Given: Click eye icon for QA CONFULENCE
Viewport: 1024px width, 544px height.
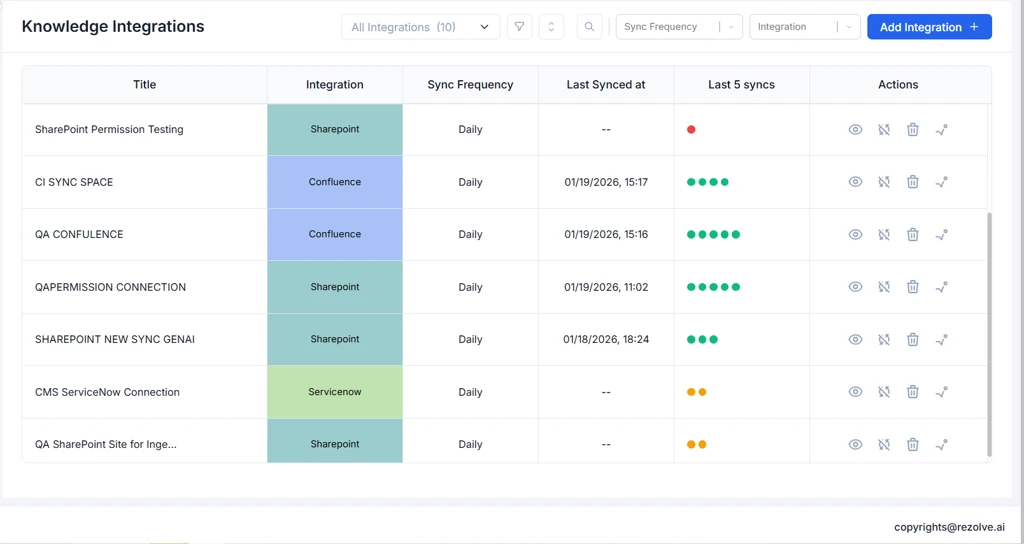Looking at the screenshot, I should click(x=855, y=235).
